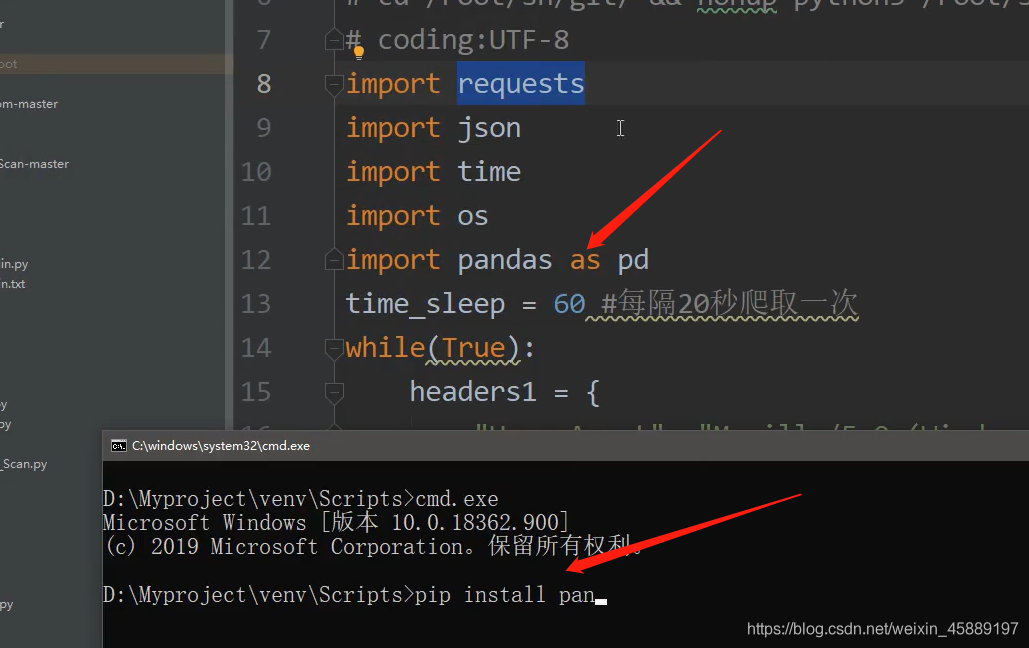Click the pip install command line
The height and width of the screenshot is (648, 1029).
click(x=355, y=595)
